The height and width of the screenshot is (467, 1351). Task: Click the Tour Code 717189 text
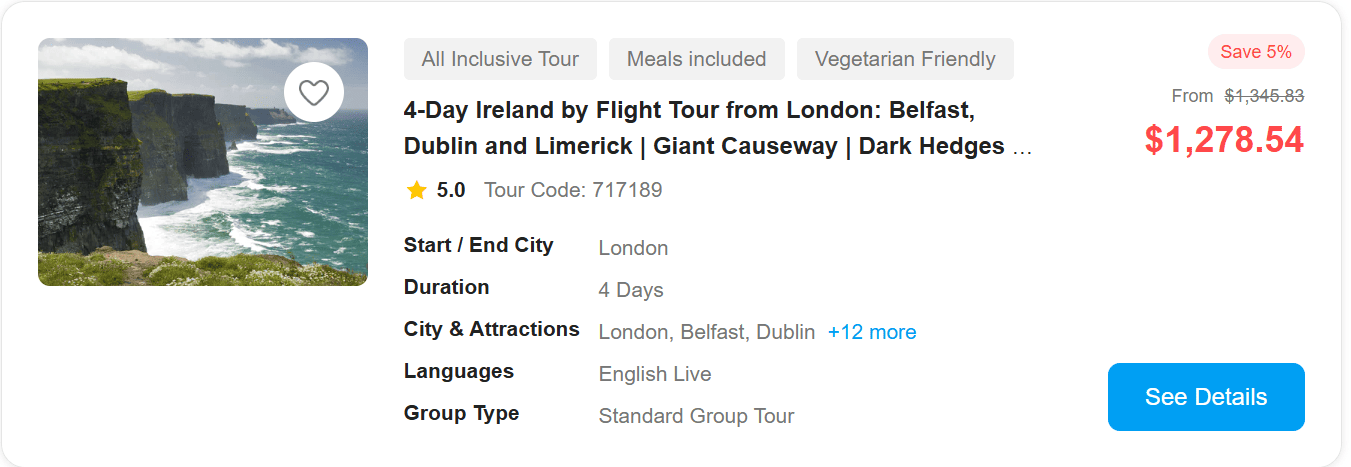(573, 190)
